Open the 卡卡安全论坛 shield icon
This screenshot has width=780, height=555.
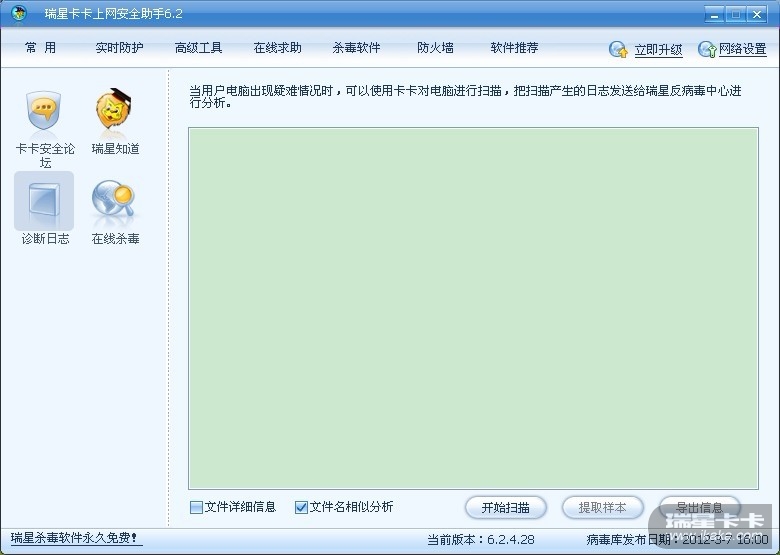pyautogui.click(x=44, y=111)
